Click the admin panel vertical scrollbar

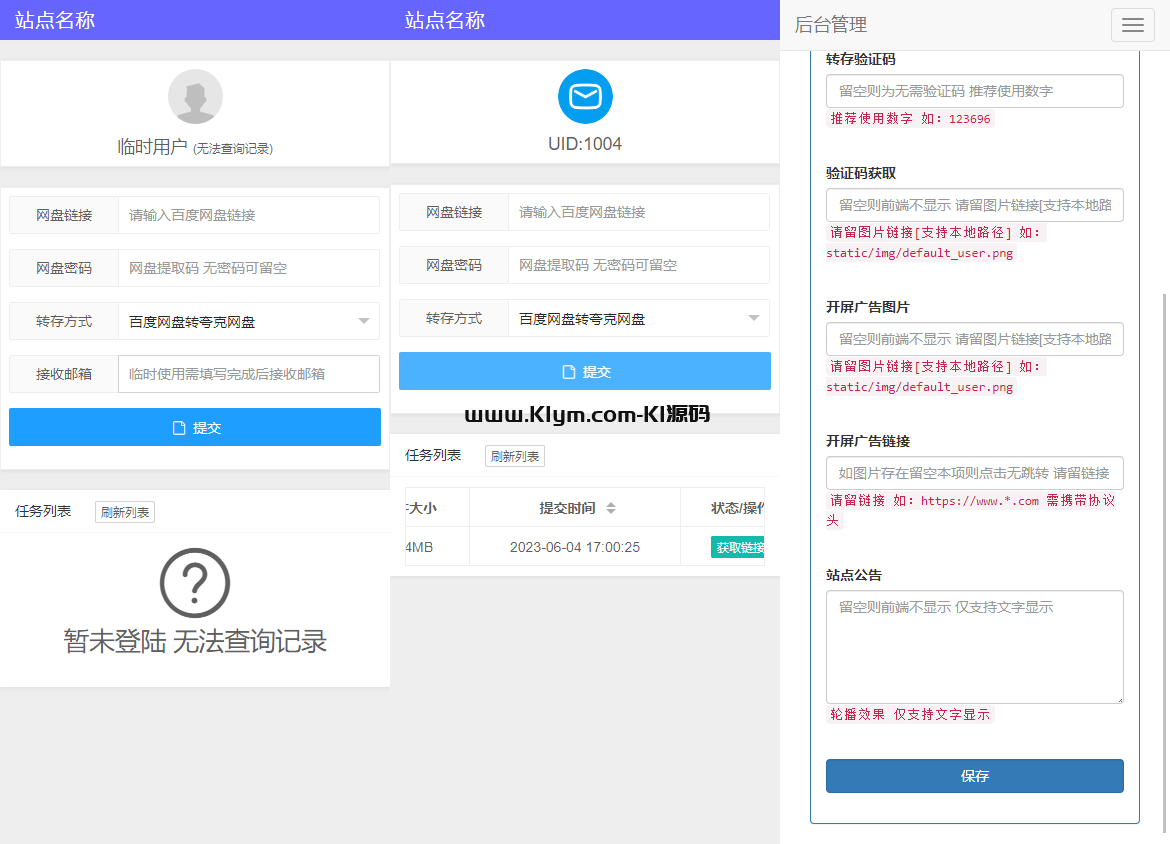tap(1164, 560)
